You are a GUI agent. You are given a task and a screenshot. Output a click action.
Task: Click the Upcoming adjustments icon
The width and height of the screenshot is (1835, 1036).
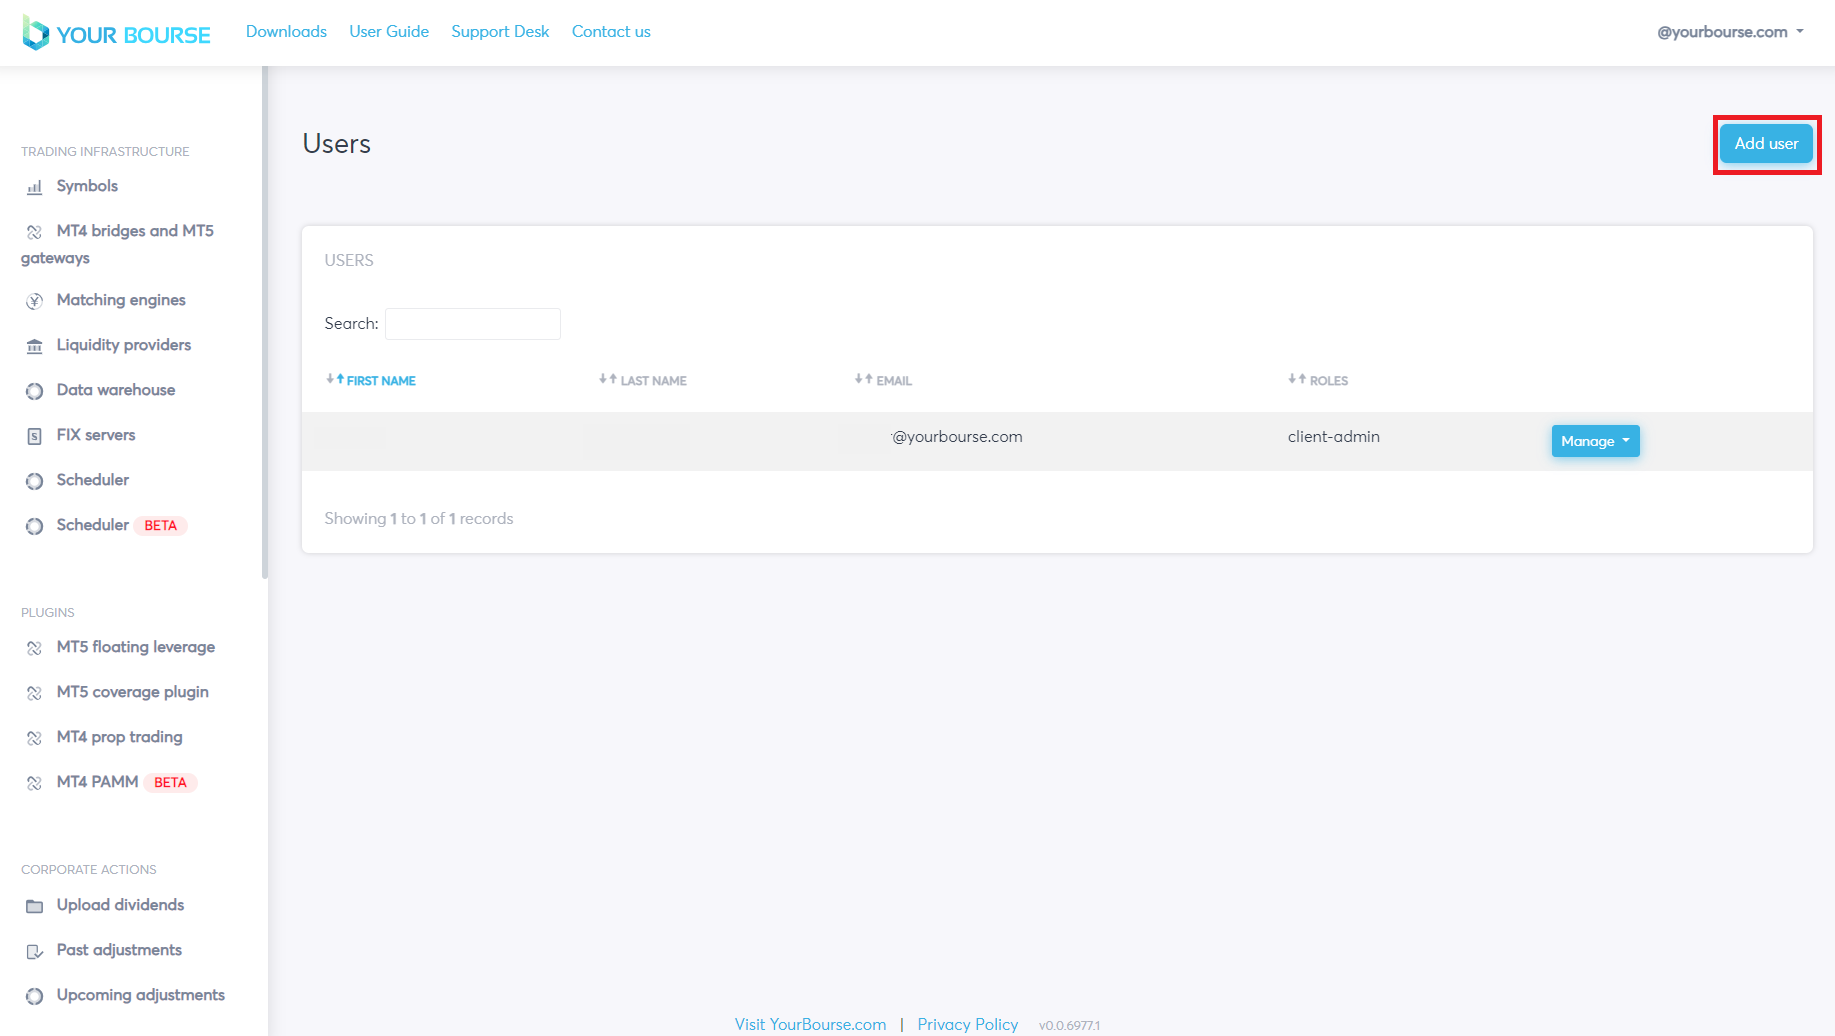(x=35, y=996)
